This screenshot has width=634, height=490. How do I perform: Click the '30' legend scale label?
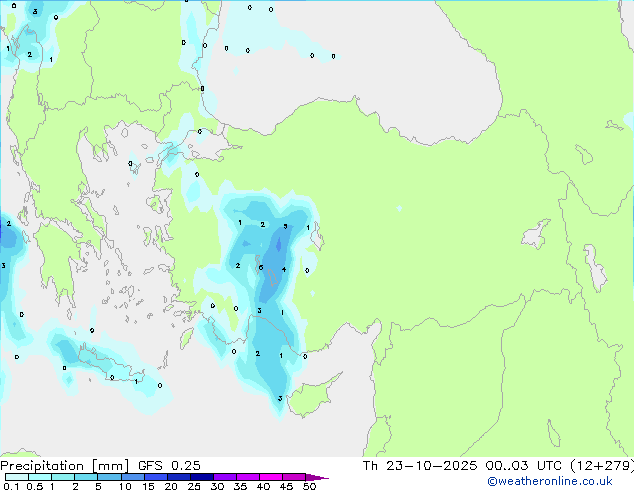coord(217,486)
